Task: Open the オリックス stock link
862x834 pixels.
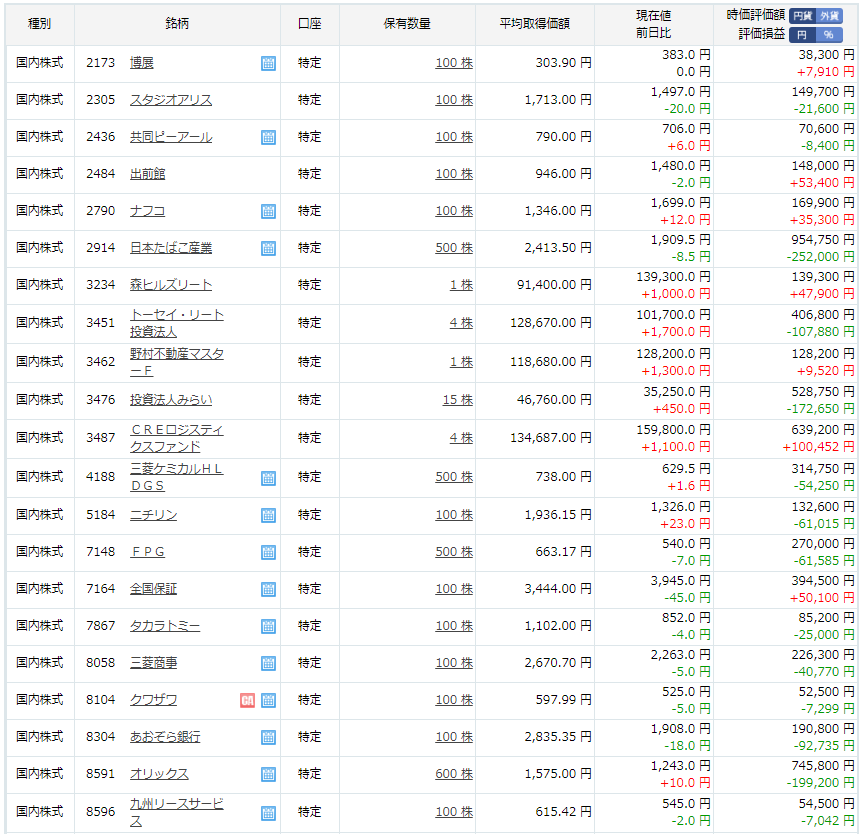Action: click(159, 774)
